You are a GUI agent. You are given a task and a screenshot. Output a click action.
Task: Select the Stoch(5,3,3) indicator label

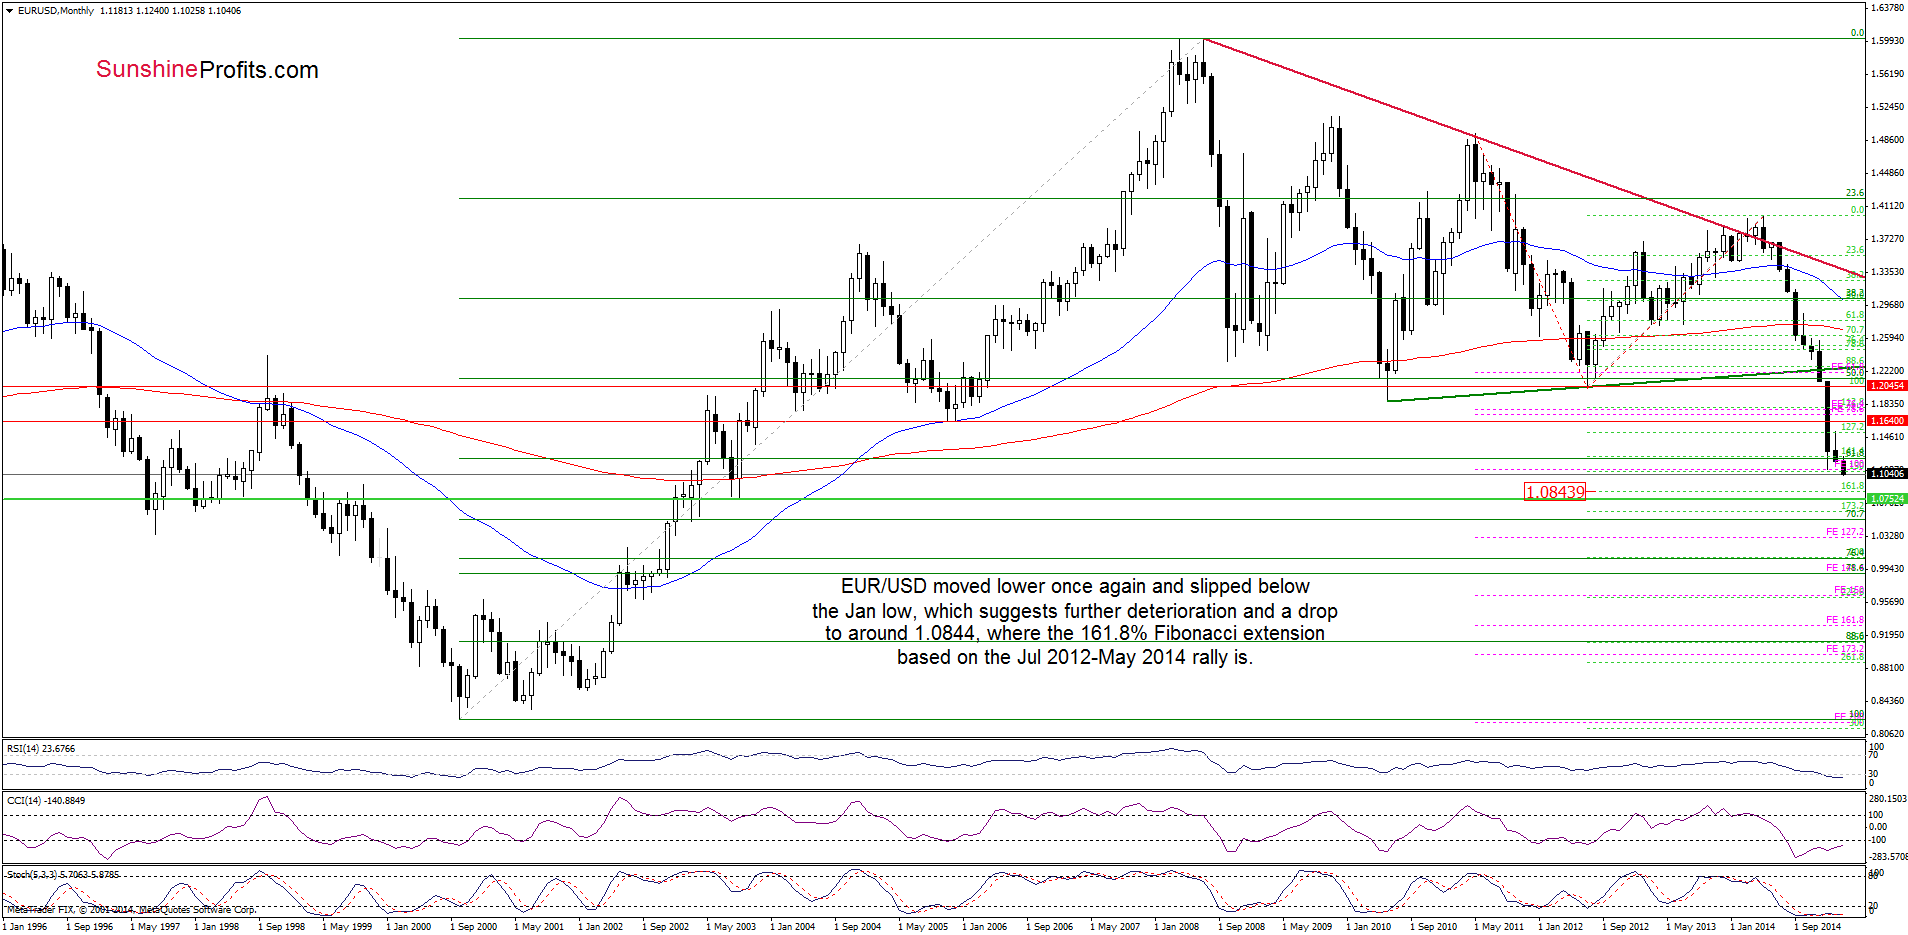[x=62, y=875]
